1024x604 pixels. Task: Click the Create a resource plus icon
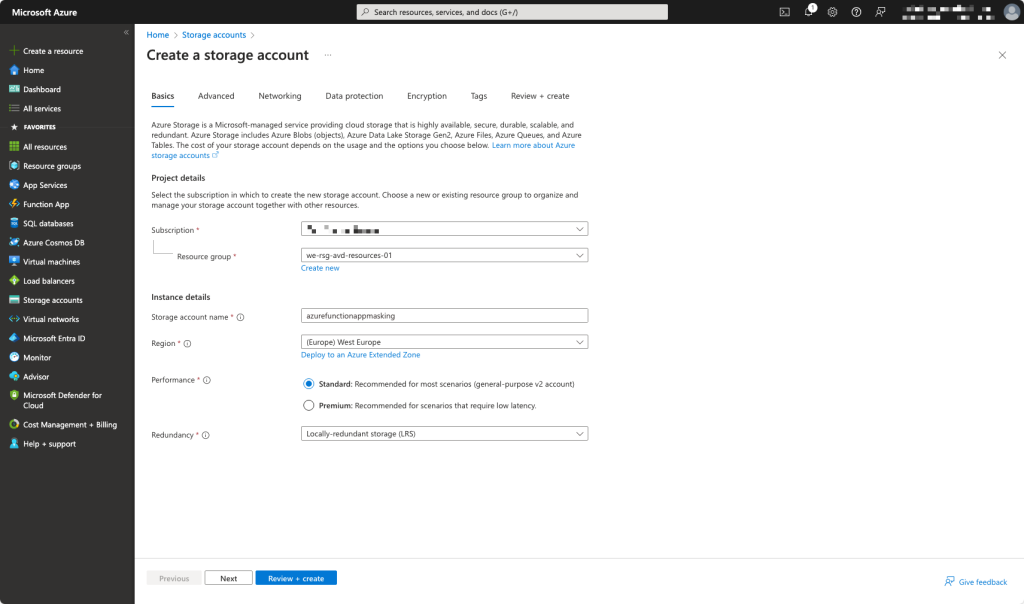click(14, 50)
